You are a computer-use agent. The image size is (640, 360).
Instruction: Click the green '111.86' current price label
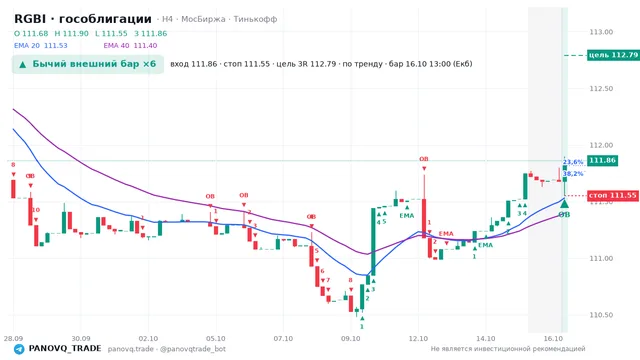tap(602, 160)
